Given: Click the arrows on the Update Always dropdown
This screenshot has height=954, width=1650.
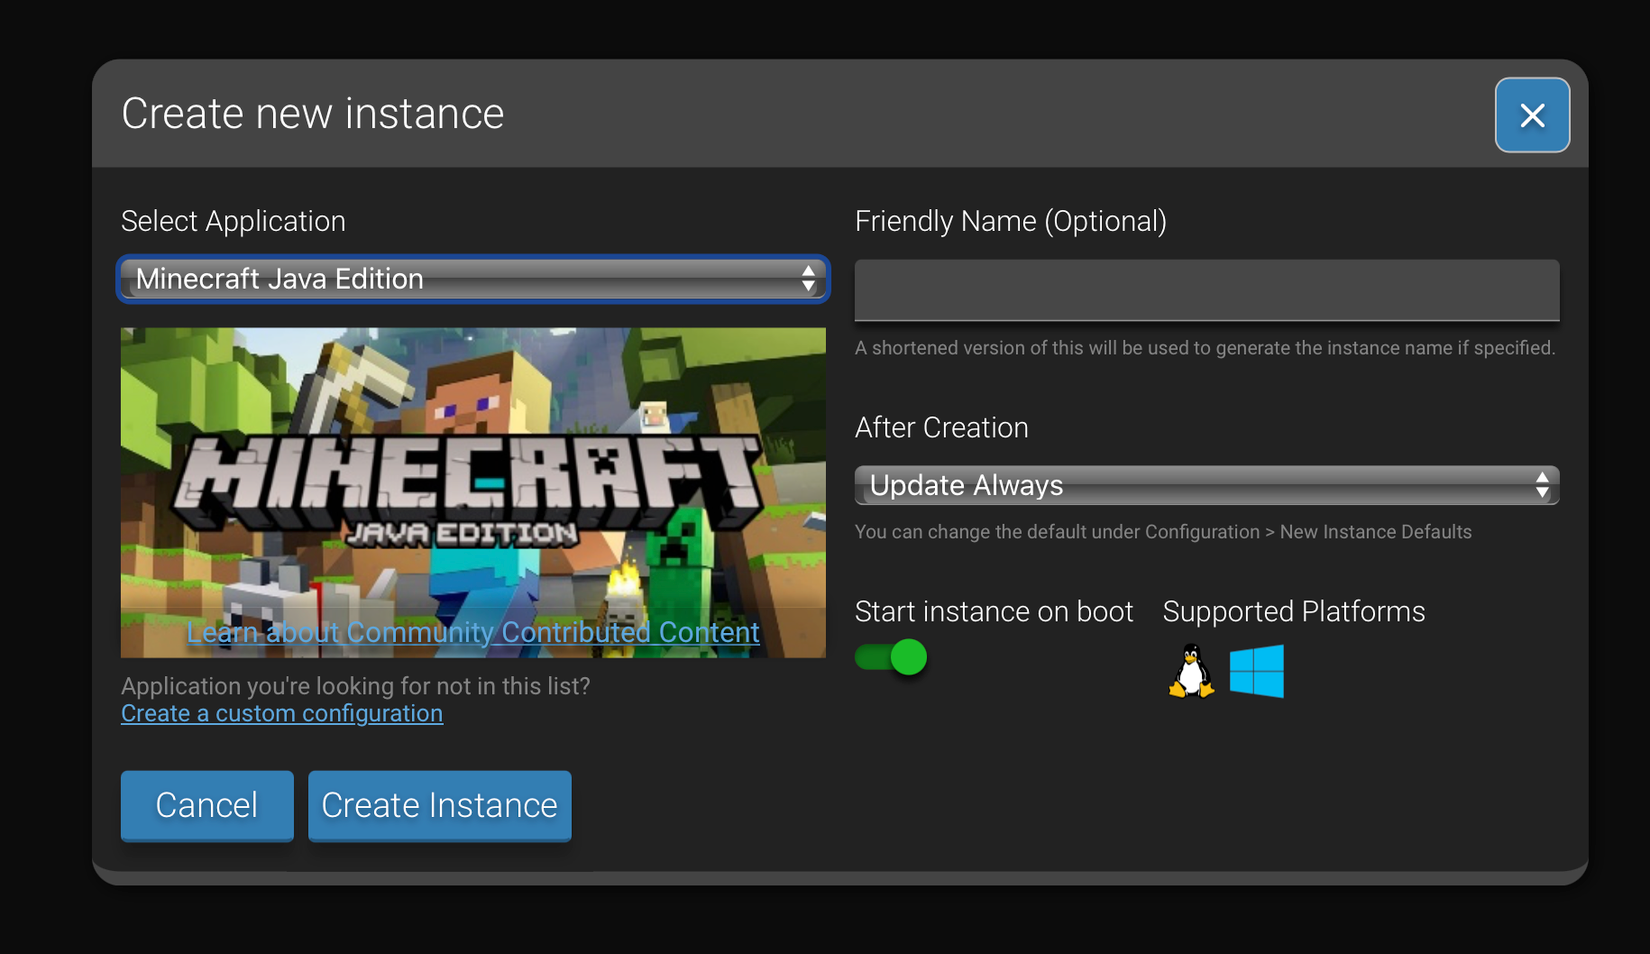Looking at the screenshot, I should pyautogui.click(x=1541, y=486).
